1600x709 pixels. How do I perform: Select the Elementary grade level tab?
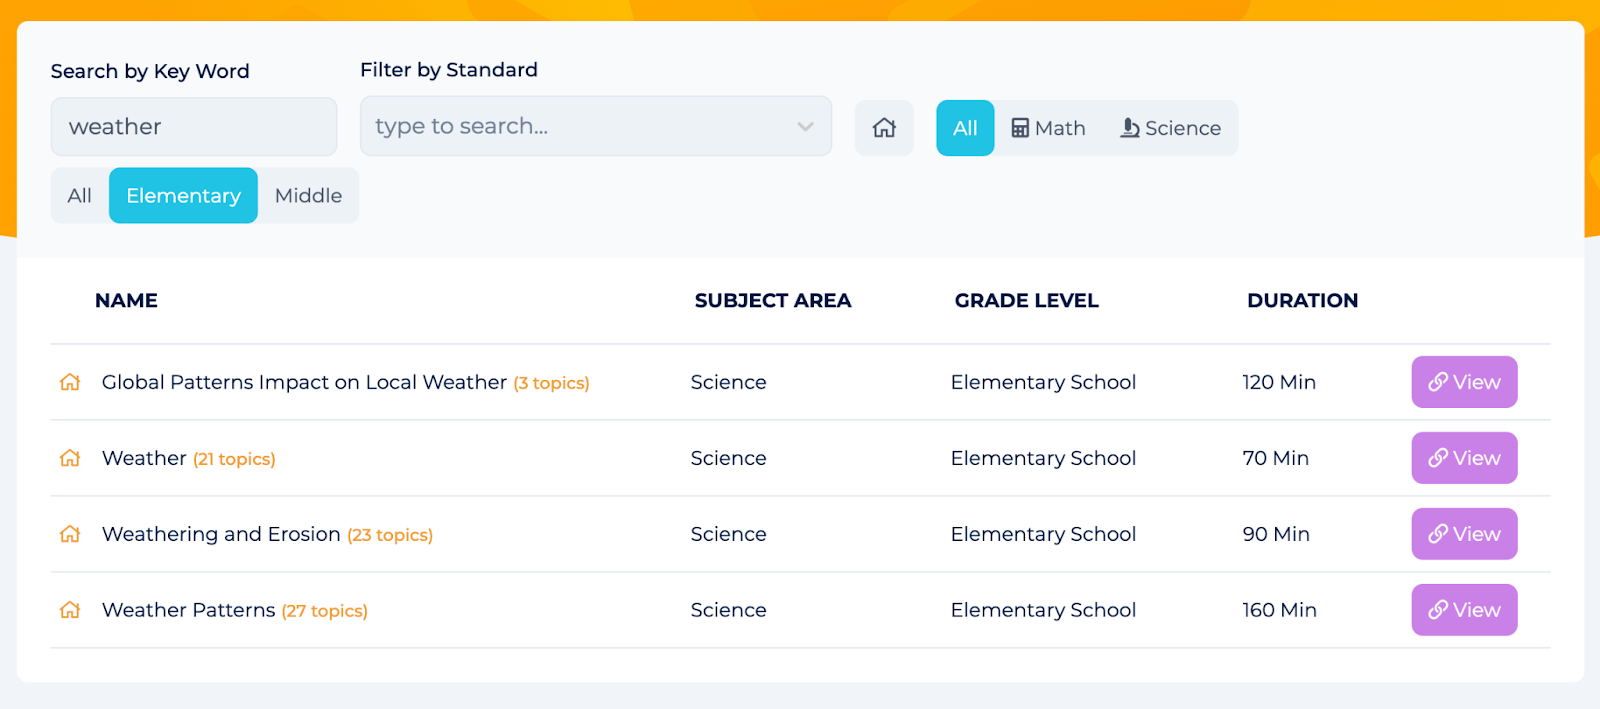tap(183, 196)
